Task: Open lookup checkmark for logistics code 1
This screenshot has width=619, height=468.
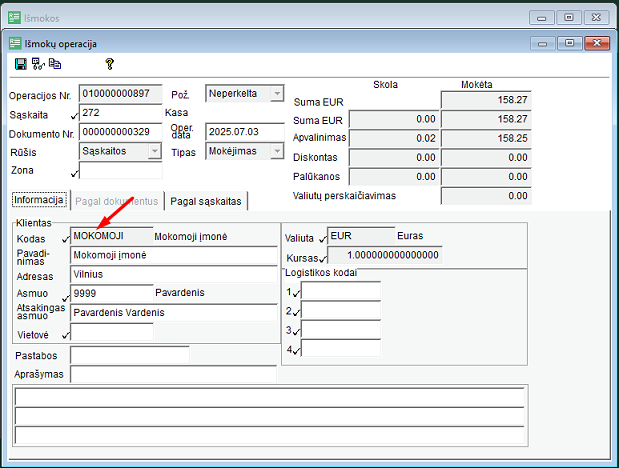Action: tap(296, 293)
